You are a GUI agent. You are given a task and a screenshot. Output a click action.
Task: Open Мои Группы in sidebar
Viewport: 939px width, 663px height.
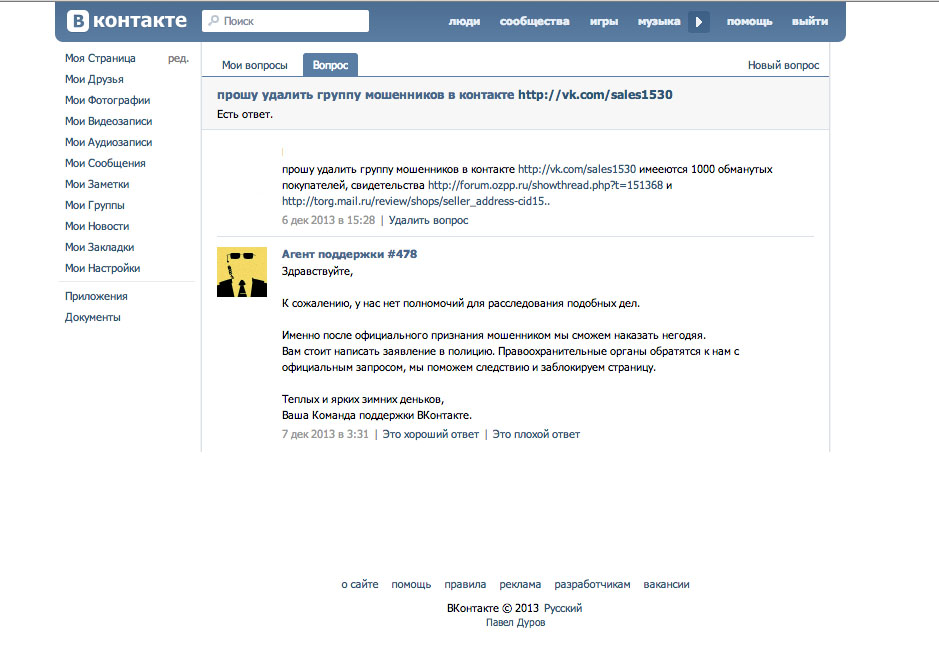point(95,205)
